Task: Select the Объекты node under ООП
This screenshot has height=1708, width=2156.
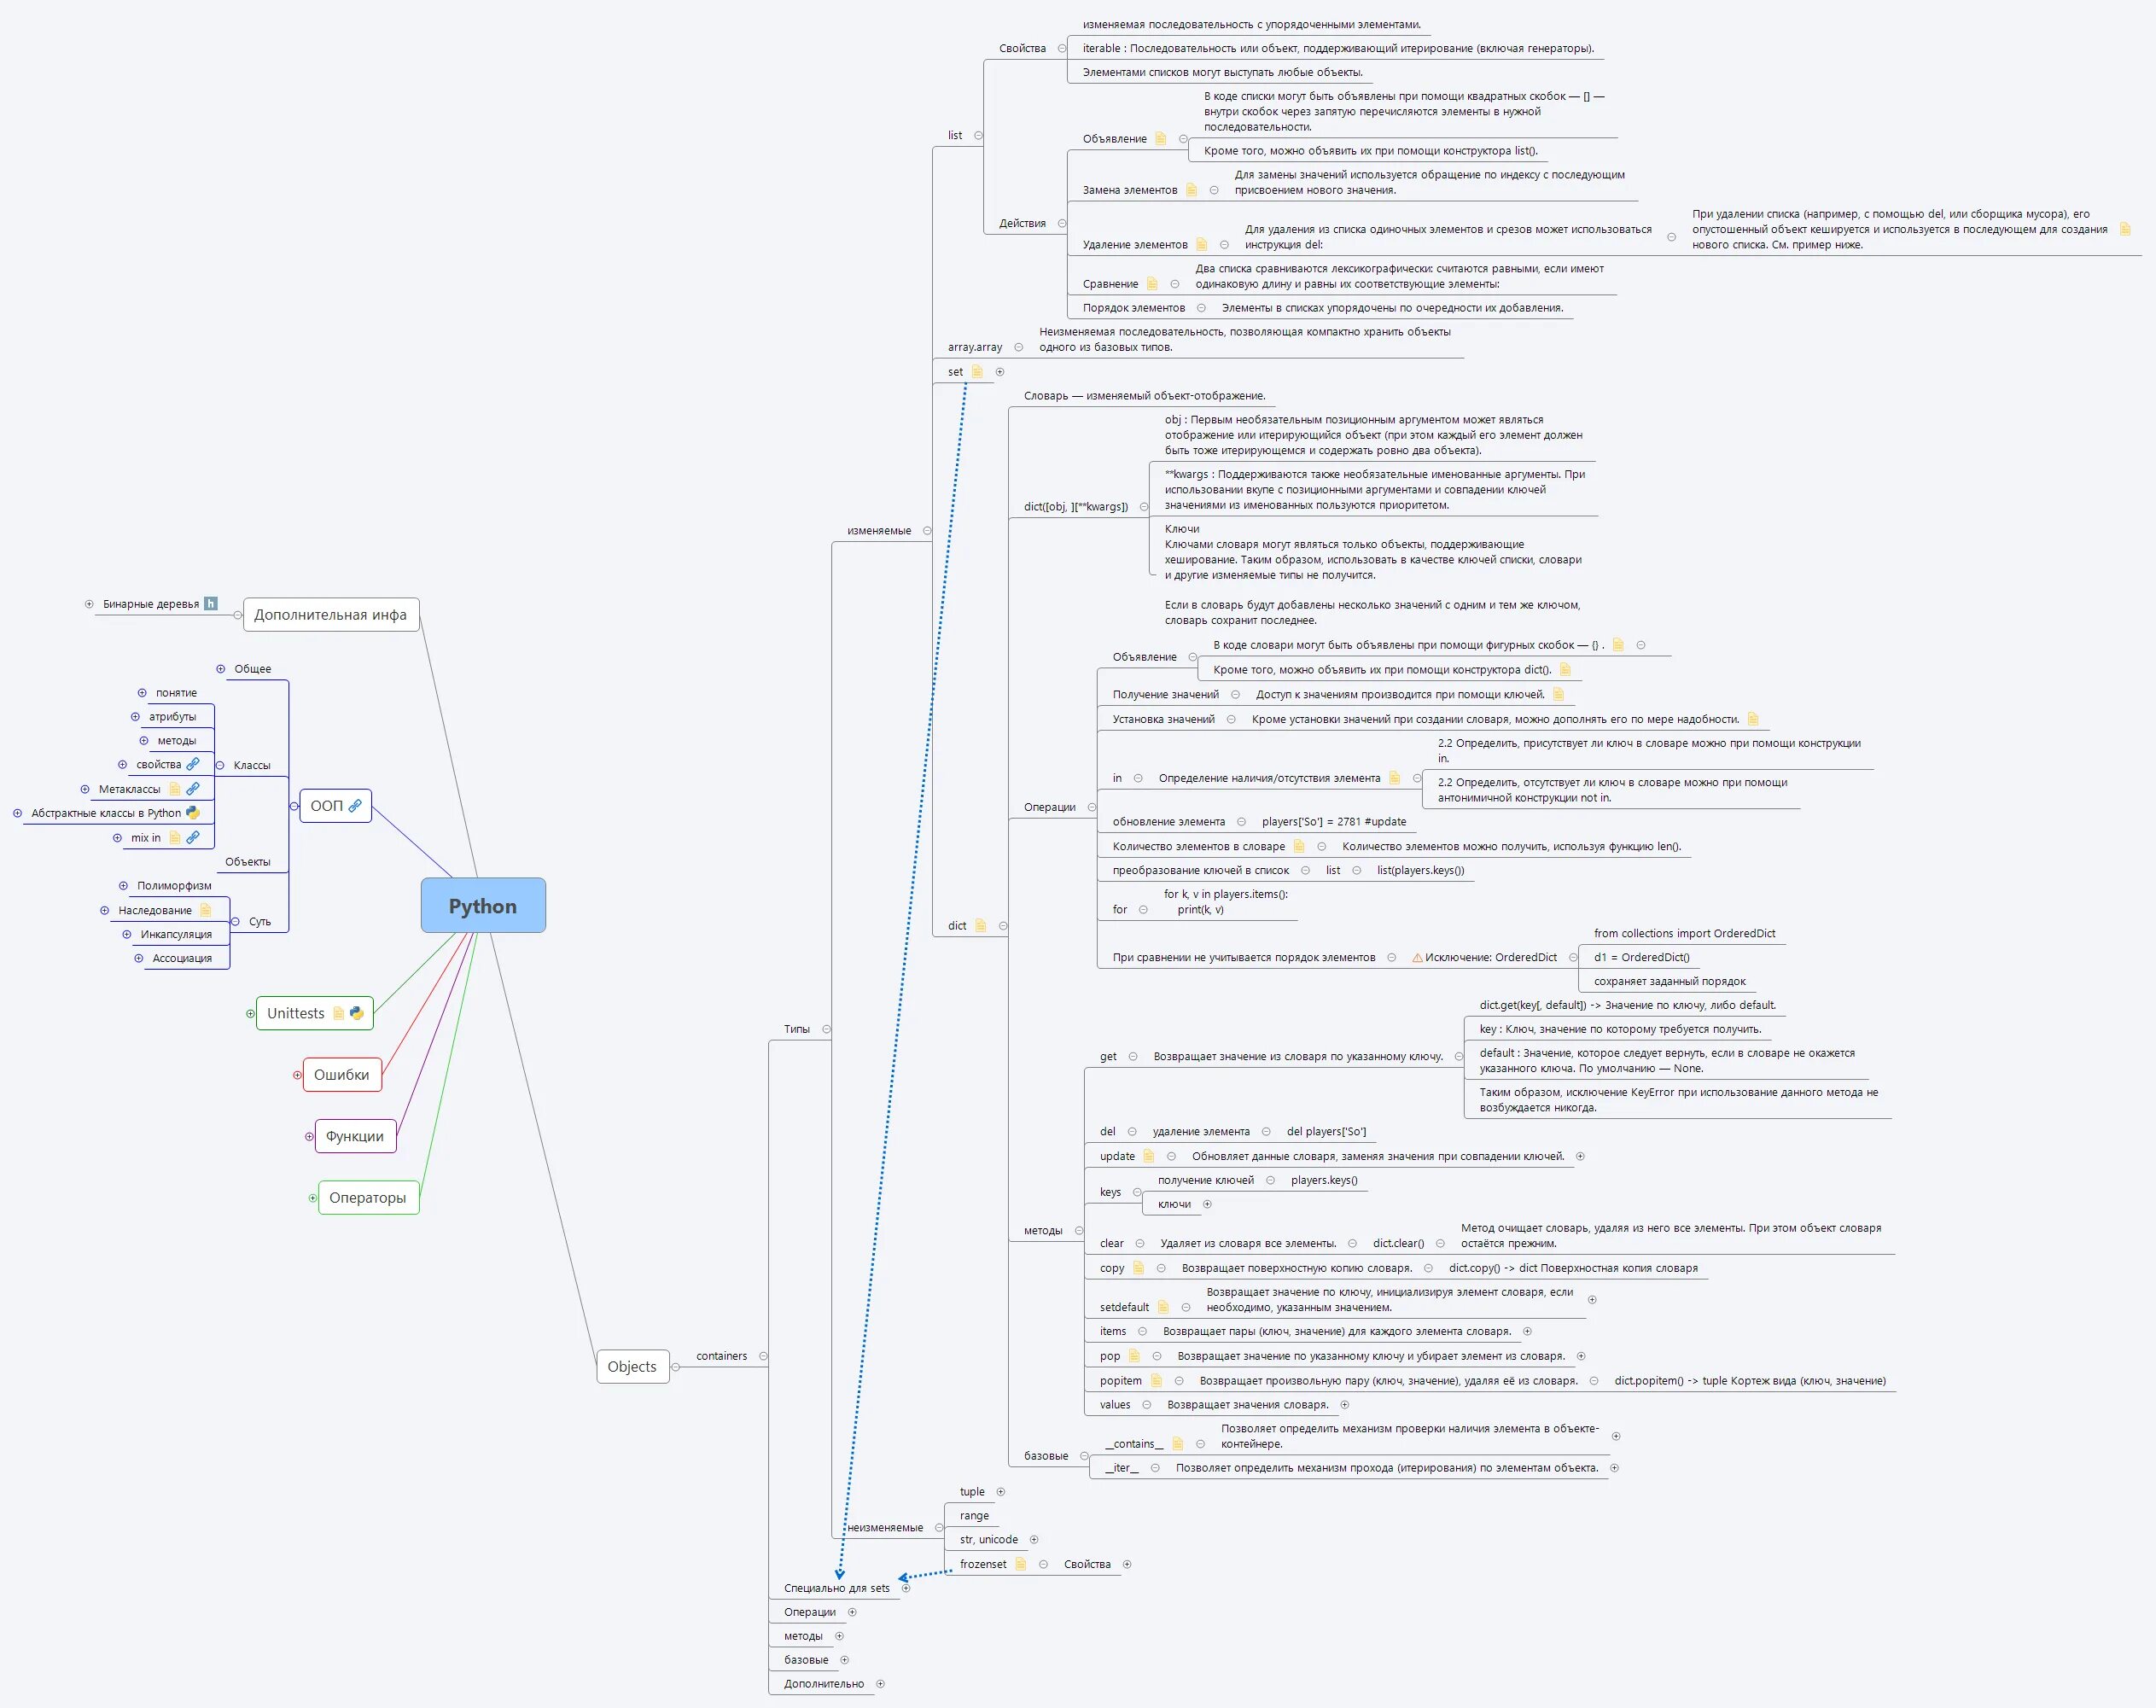Action: tap(248, 862)
